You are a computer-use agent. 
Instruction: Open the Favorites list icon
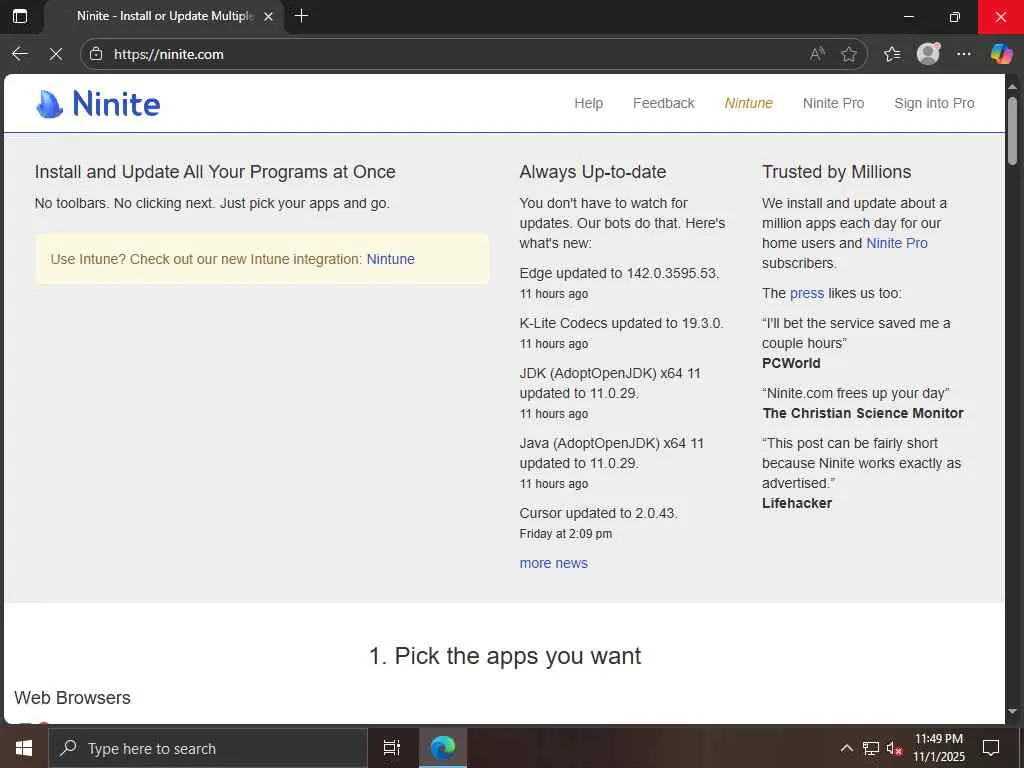click(891, 54)
